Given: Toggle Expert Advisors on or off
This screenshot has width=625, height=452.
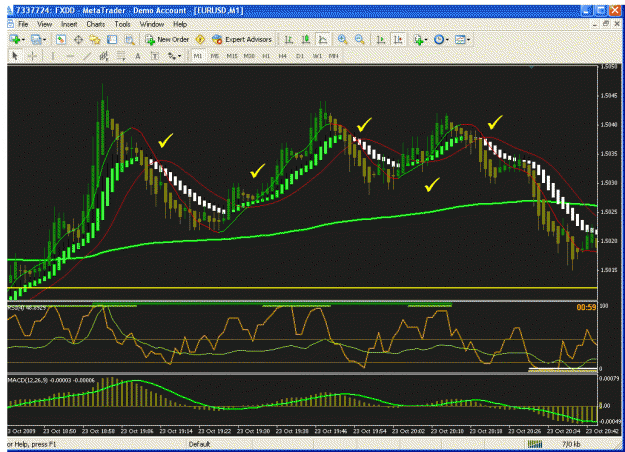Looking at the screenshot, I should tap(242, 39).
